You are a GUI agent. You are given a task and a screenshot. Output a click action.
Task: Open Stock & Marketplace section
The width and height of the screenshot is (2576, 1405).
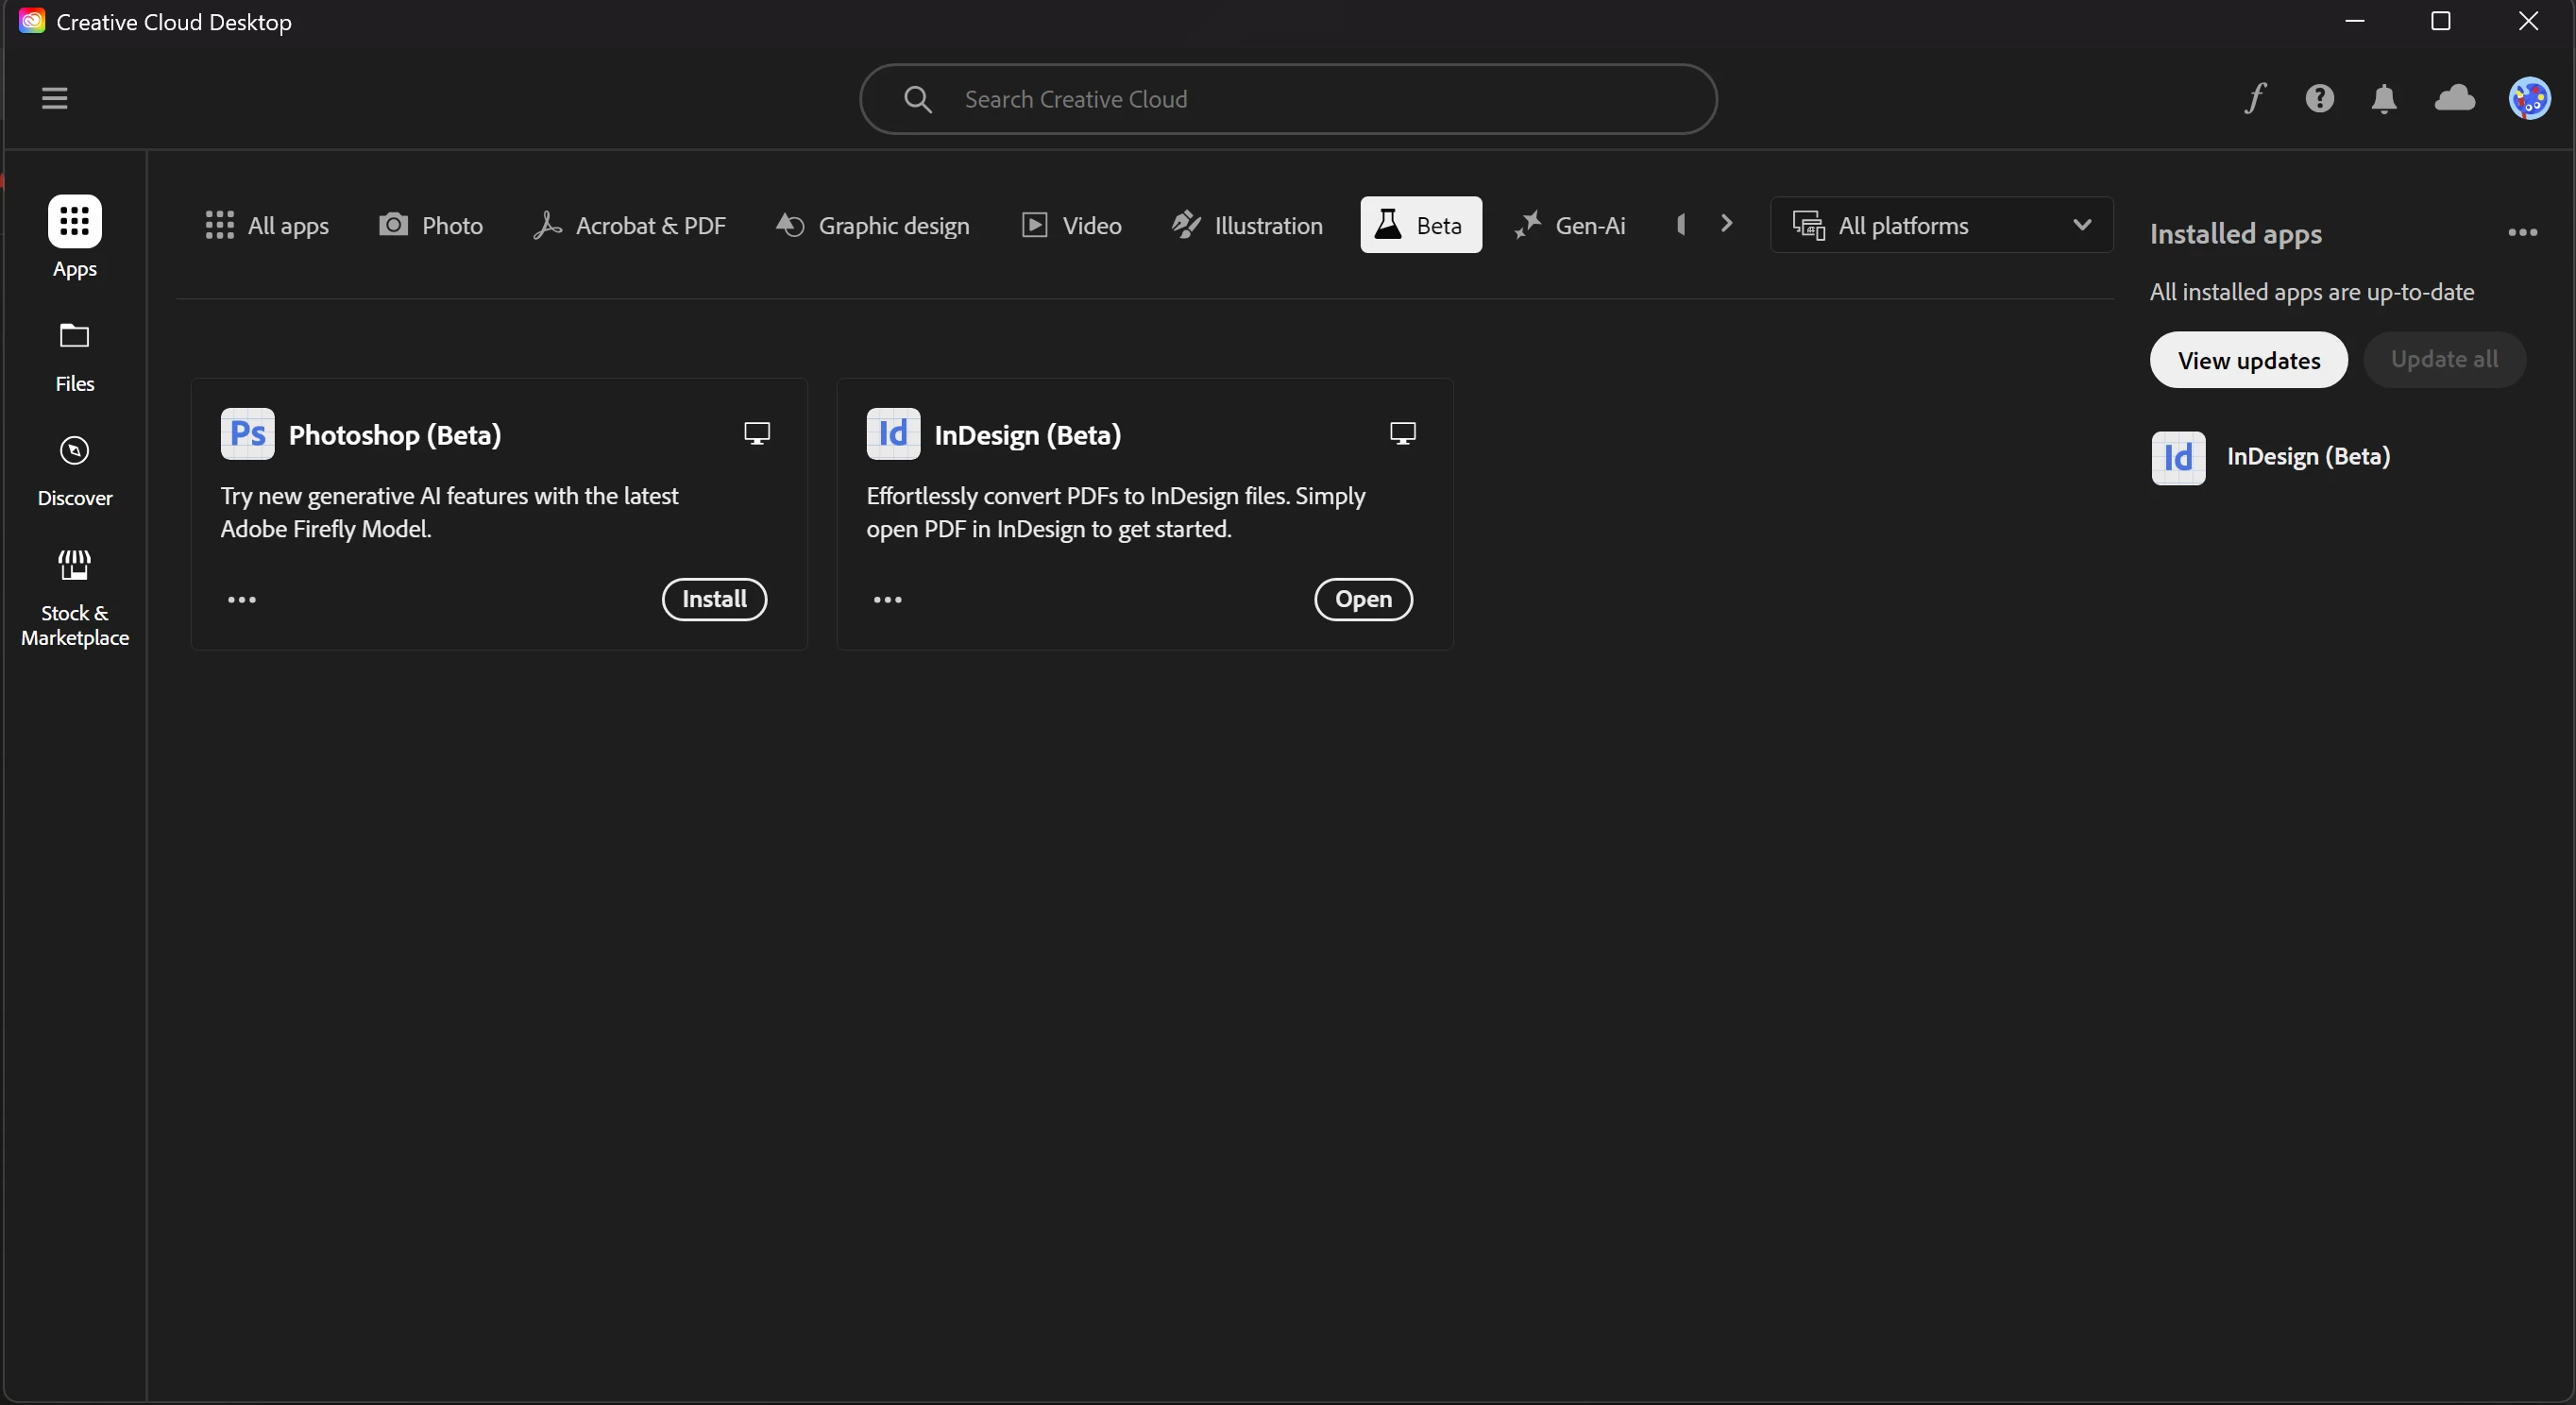click(74, 598)
